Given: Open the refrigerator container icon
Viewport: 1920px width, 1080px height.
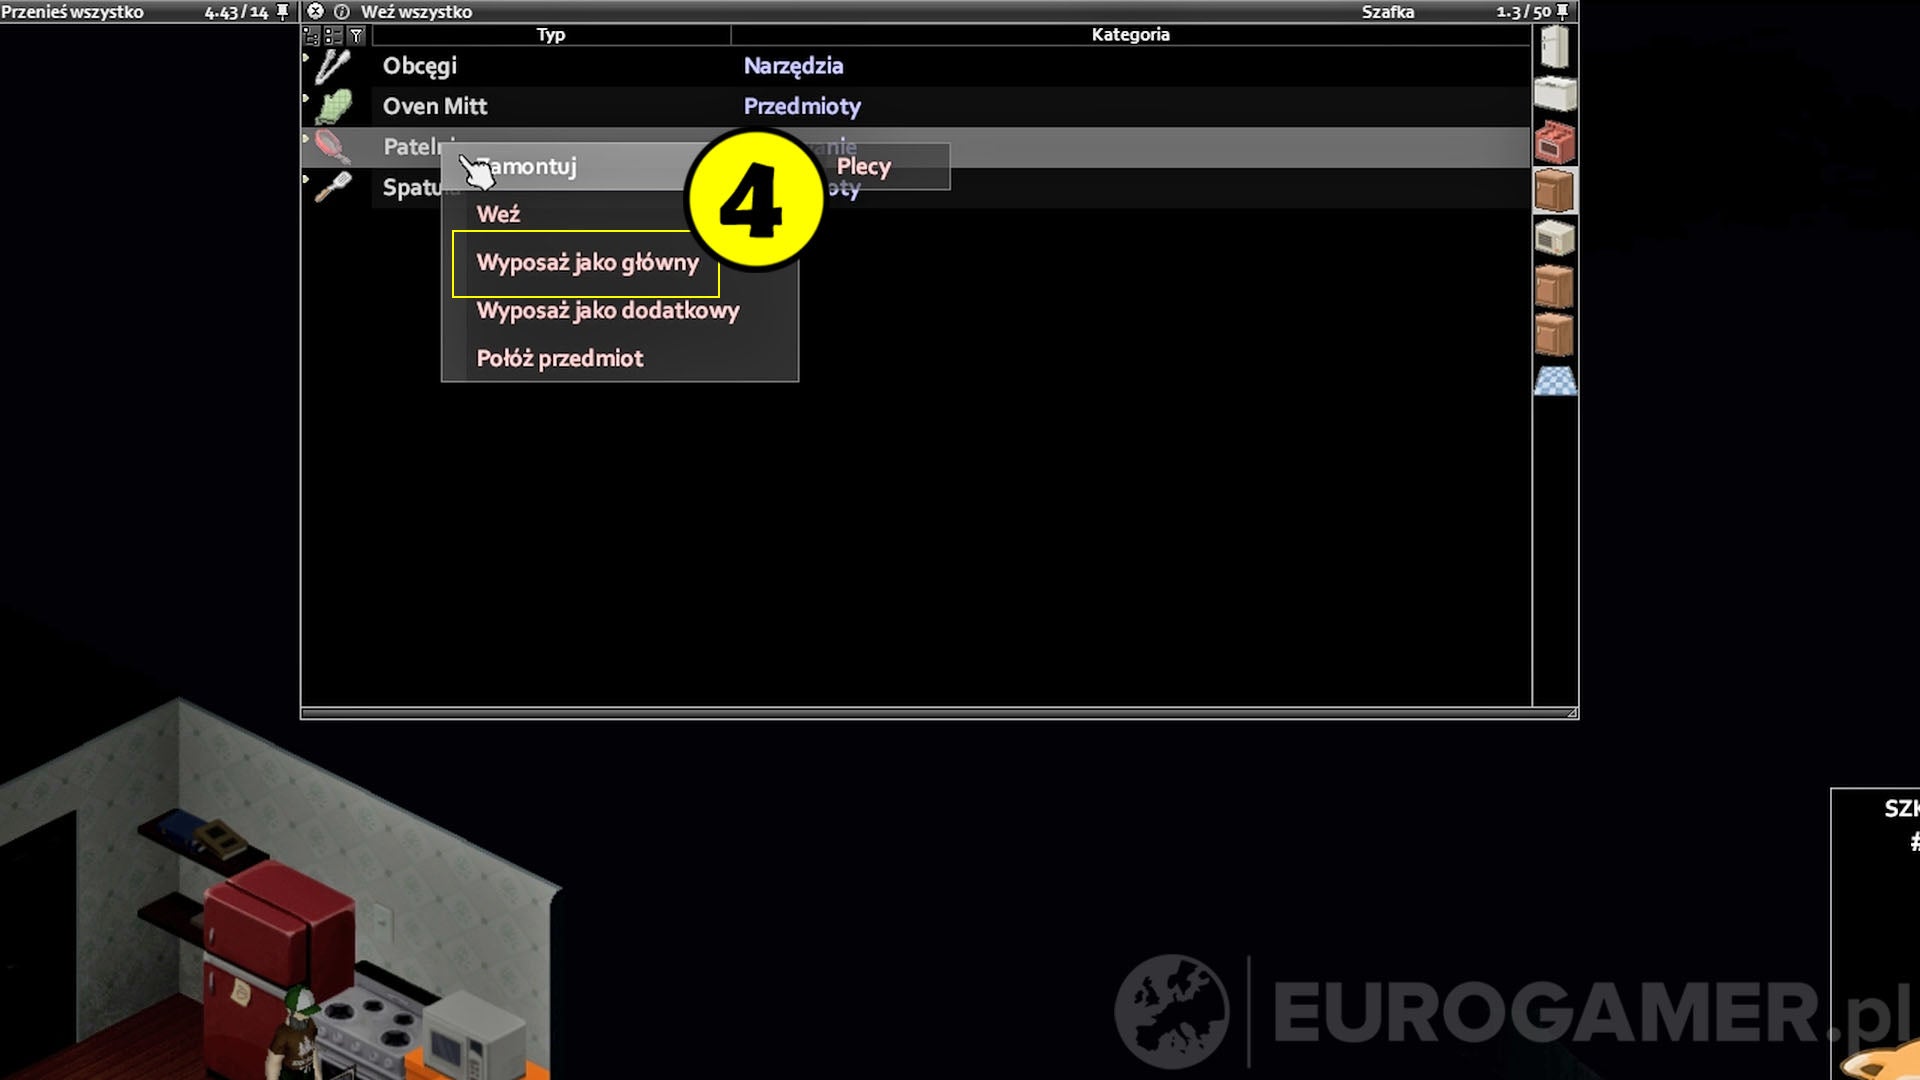Looking at the screenshot, I should [x=1555, y=47].
